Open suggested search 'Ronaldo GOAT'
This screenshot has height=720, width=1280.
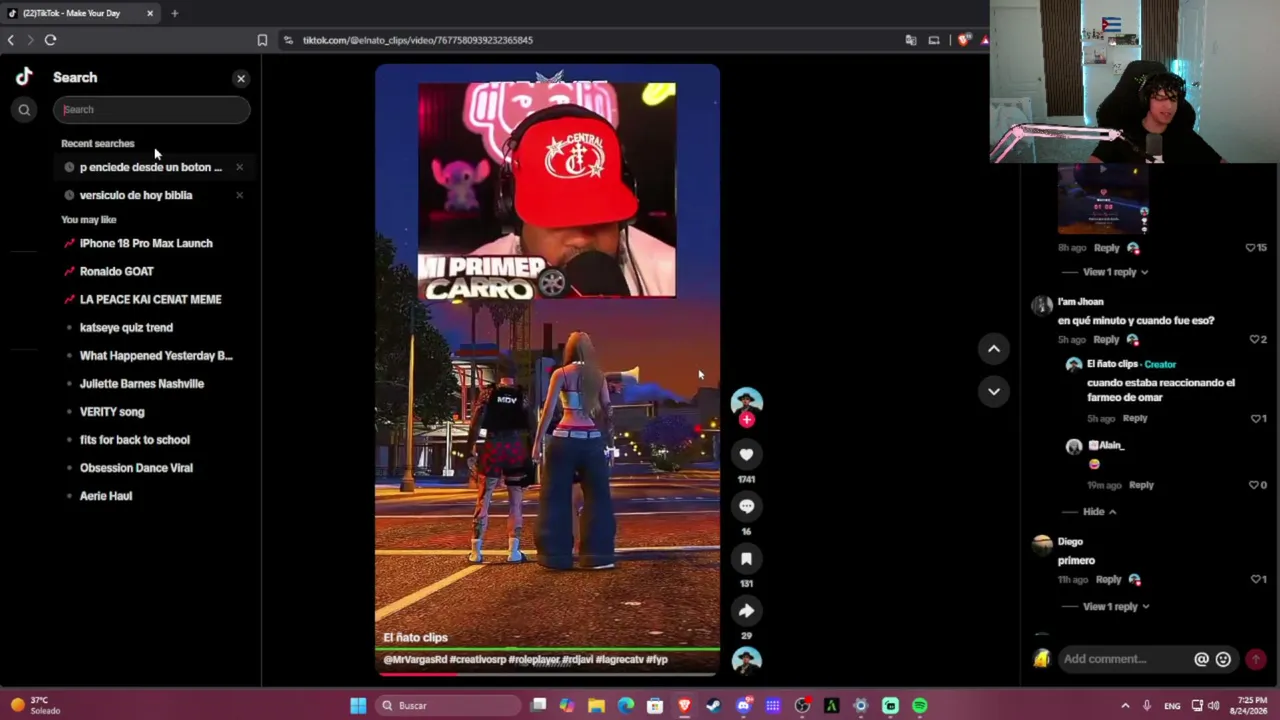(x=117, y=271)
